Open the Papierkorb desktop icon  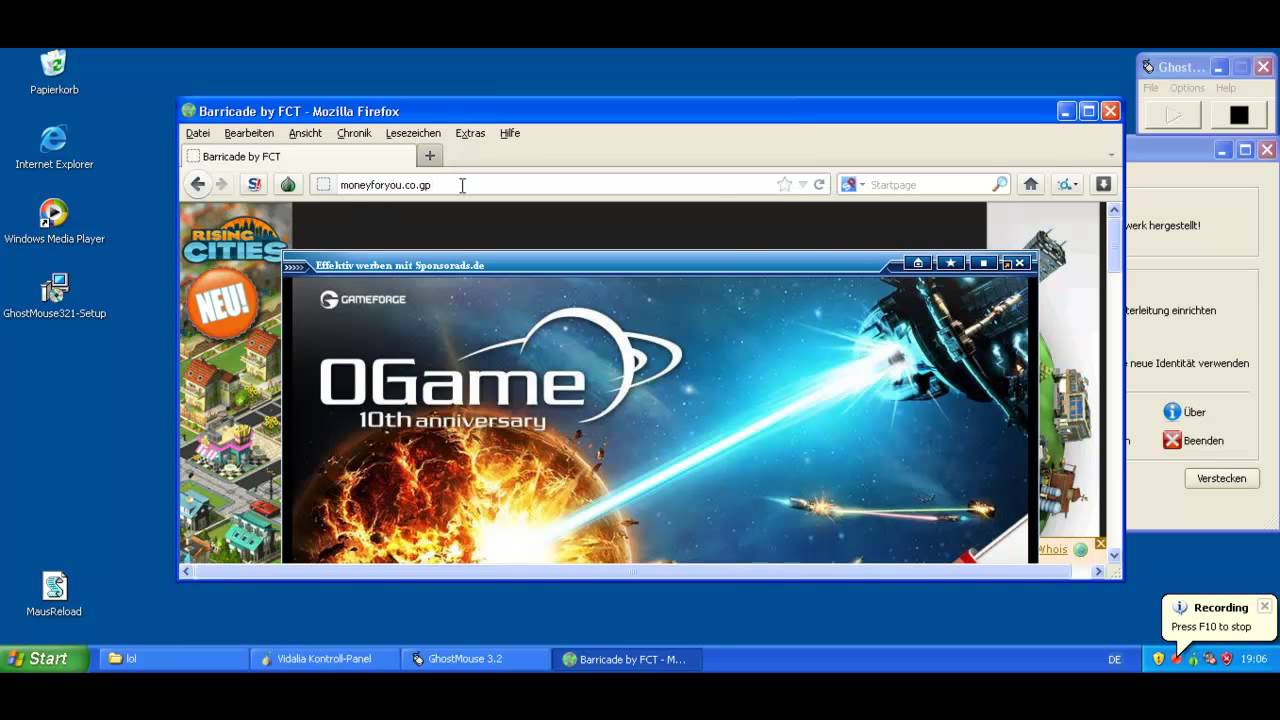pyautogui.click(x=54, y=72)
